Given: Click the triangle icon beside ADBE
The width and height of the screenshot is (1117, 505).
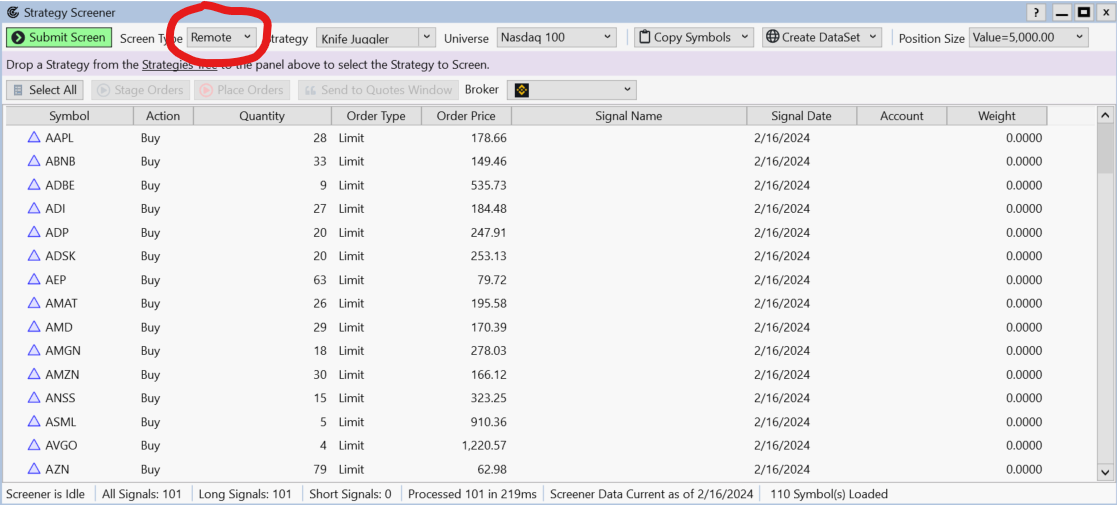Looking at the screenshot, I should click(34, 185).
